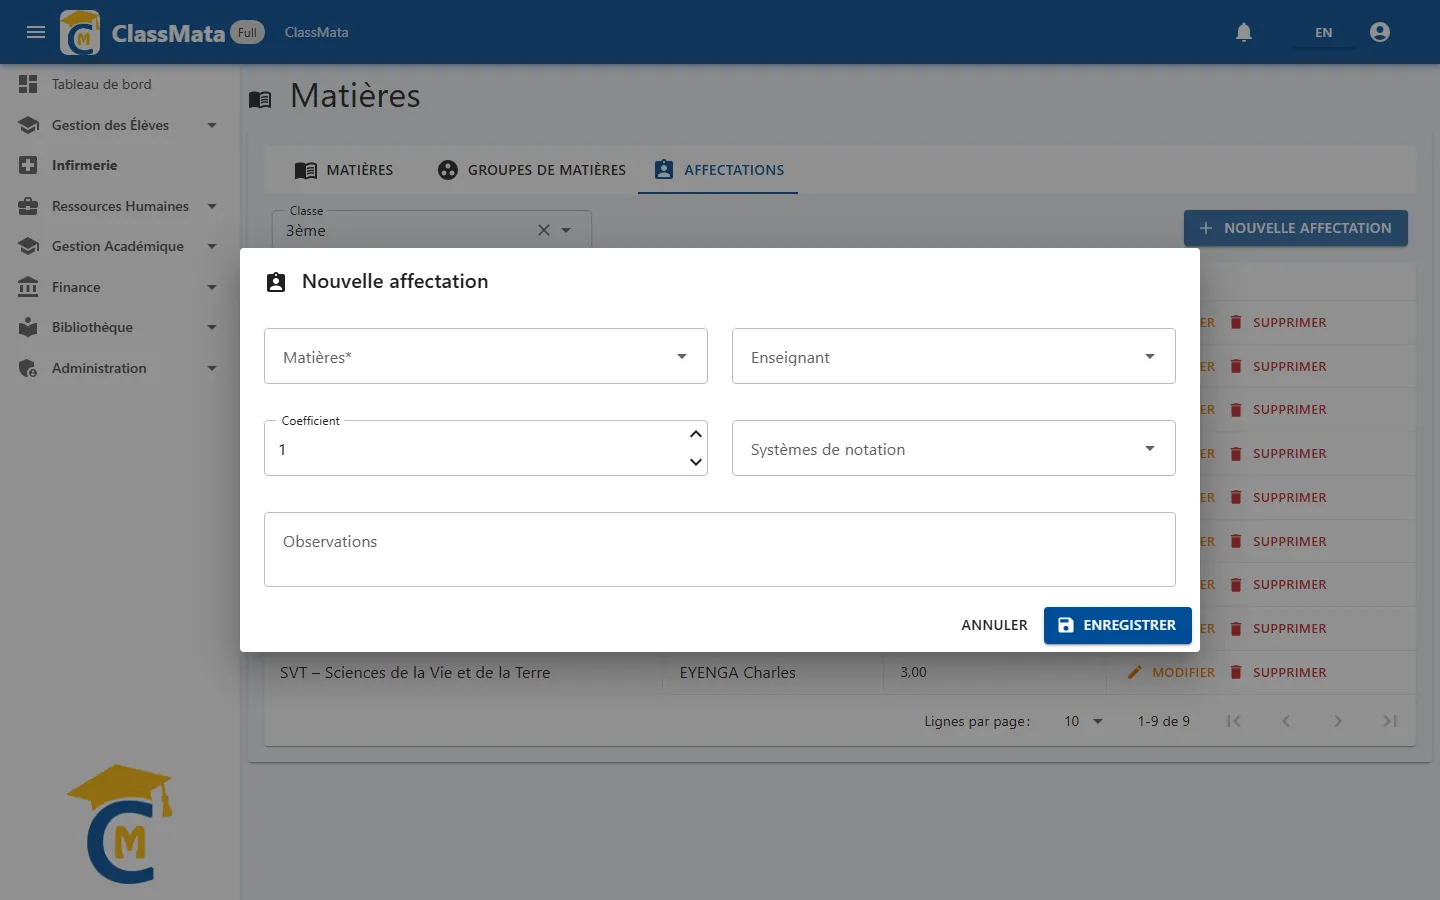Image resolution: width=1440 pixels, height=900 pixels.
Task: Open the Infirmerie sidebar item
Action: click(x=120, y=165)
